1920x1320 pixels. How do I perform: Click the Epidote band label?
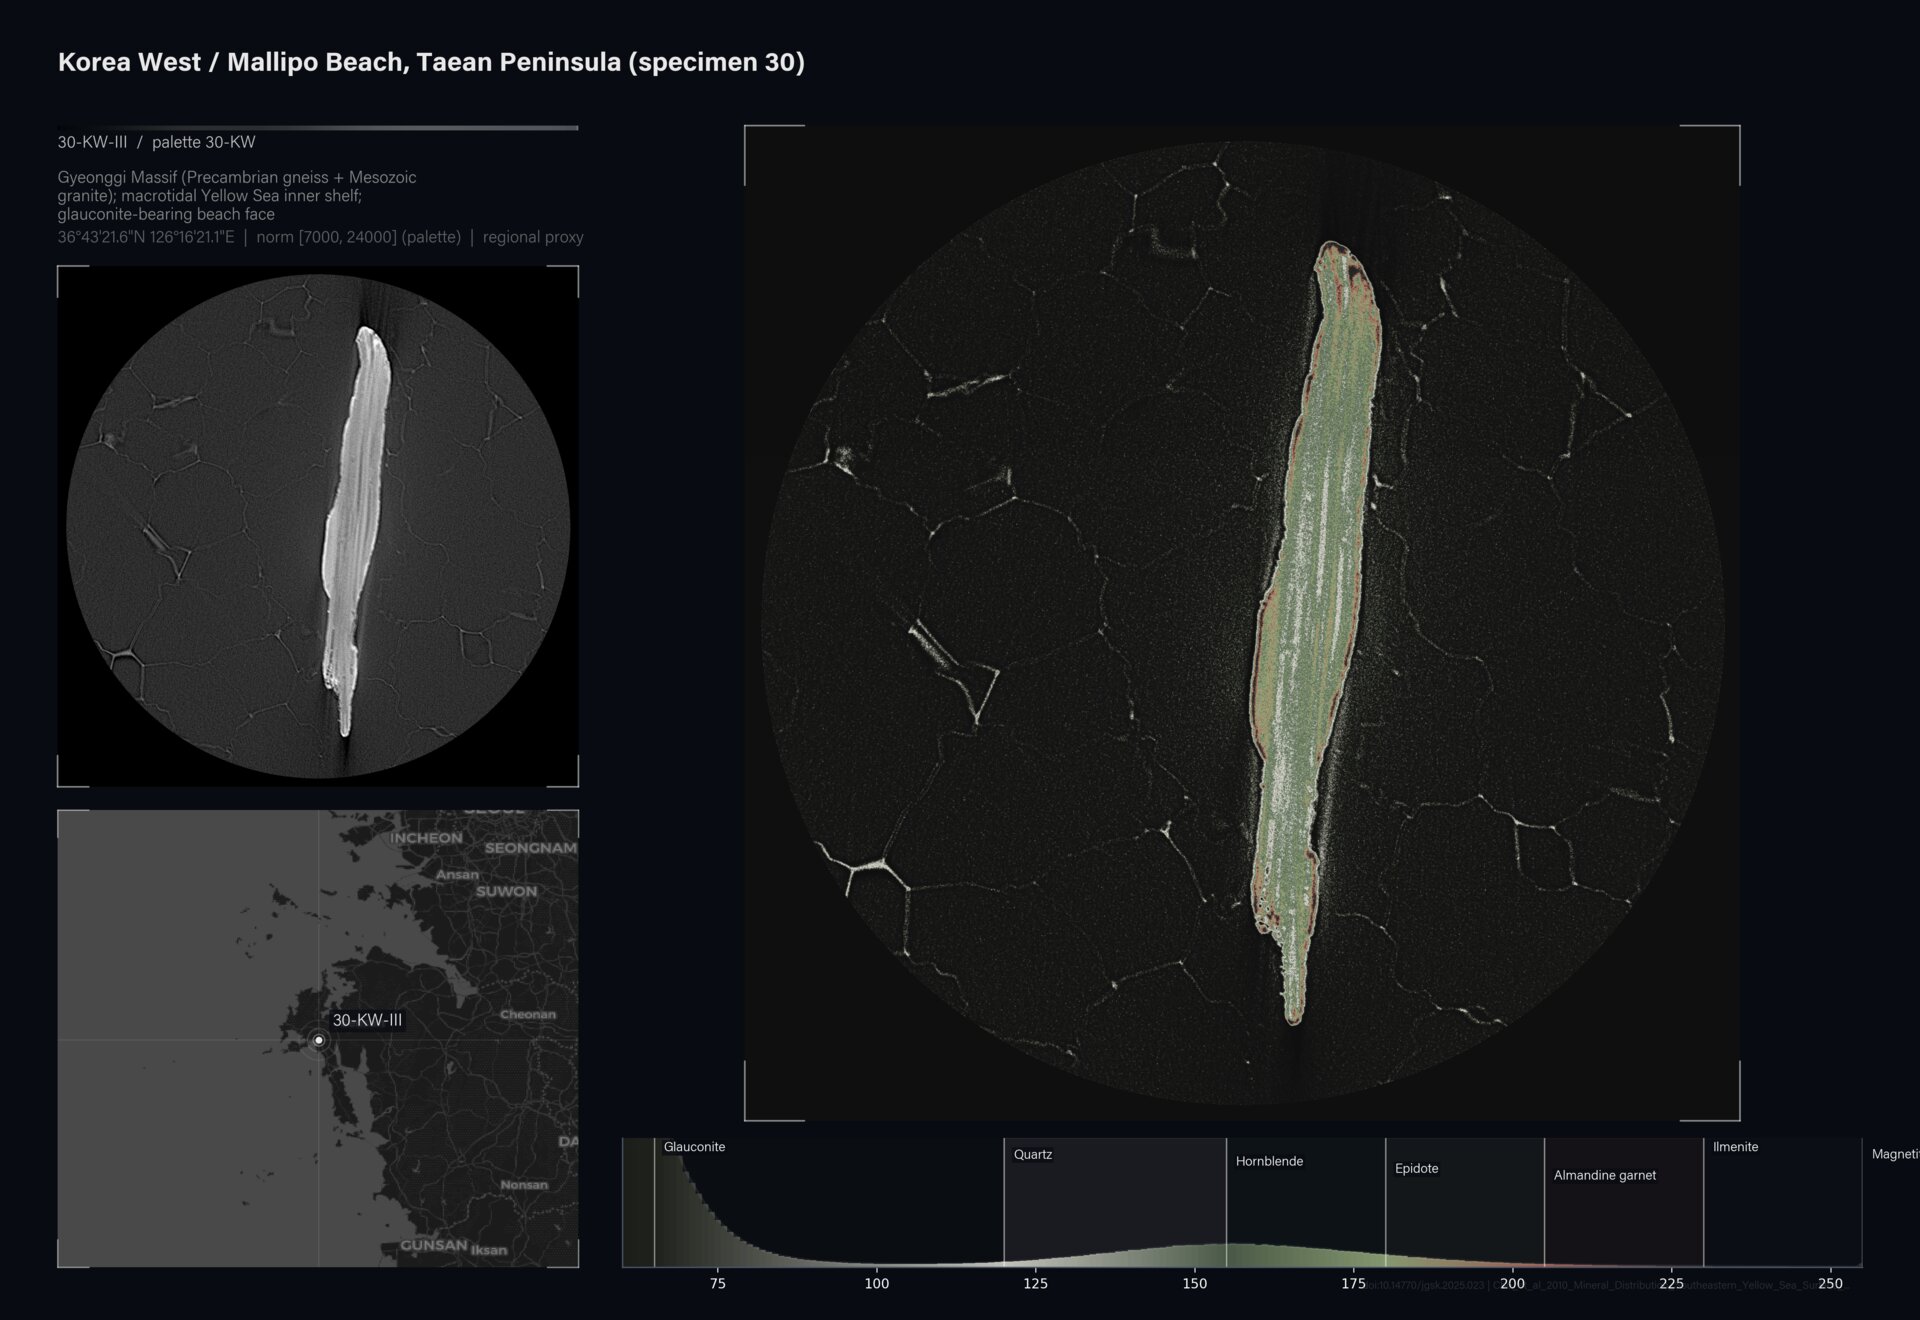pyautogui.click(x=1417, y=1168)
